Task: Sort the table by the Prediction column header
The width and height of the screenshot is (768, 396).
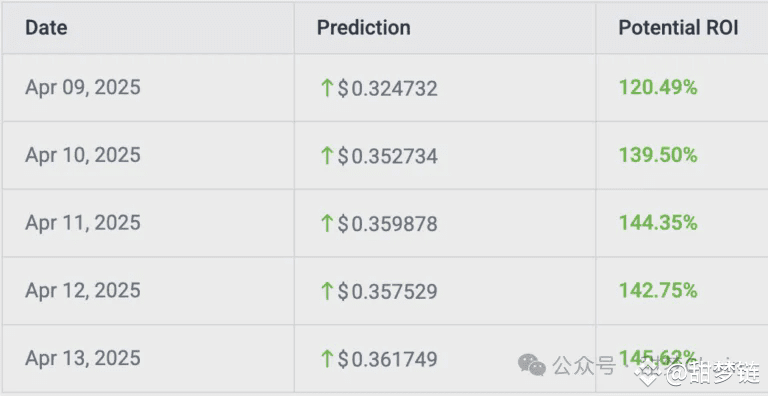Action: pyautogui.click(x=363, y=27)
